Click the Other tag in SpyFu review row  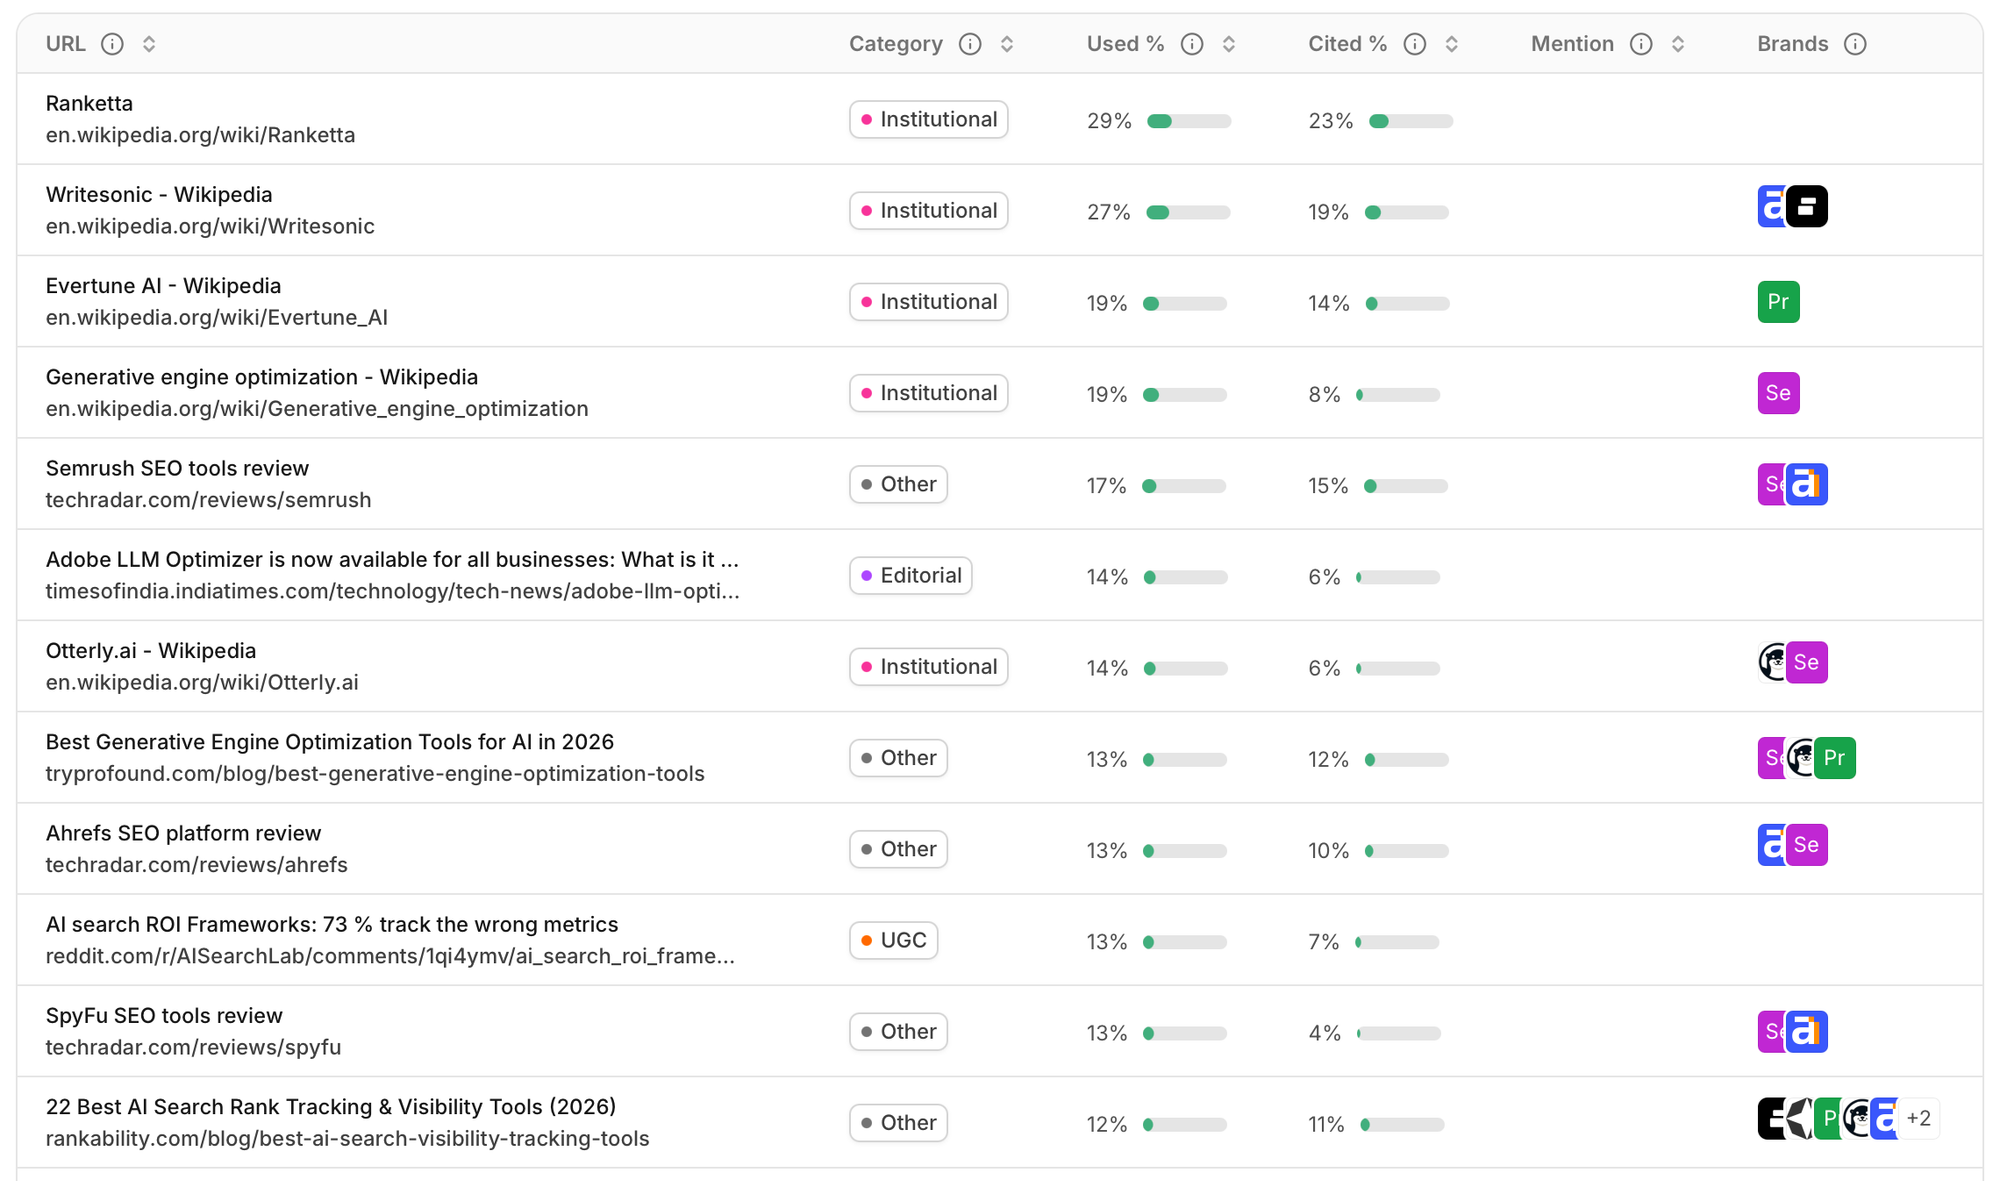(899, 1032)
